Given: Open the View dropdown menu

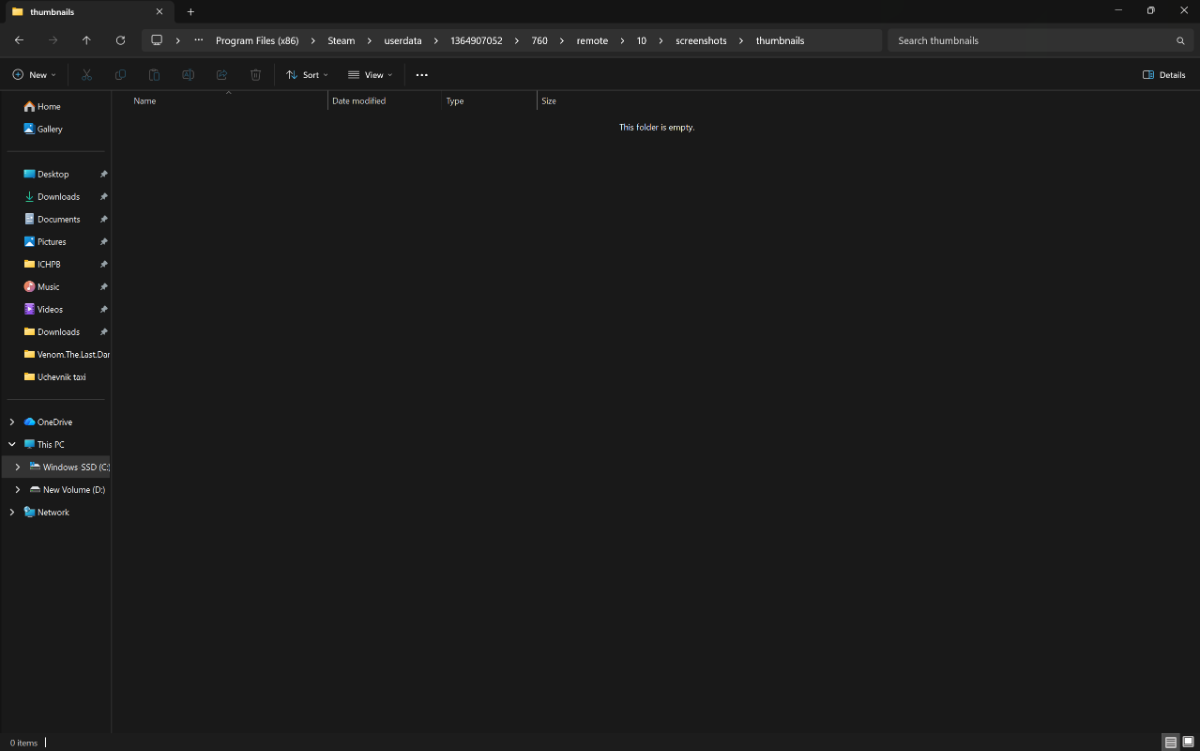Looking at the screenshot, I should (370, 75).
